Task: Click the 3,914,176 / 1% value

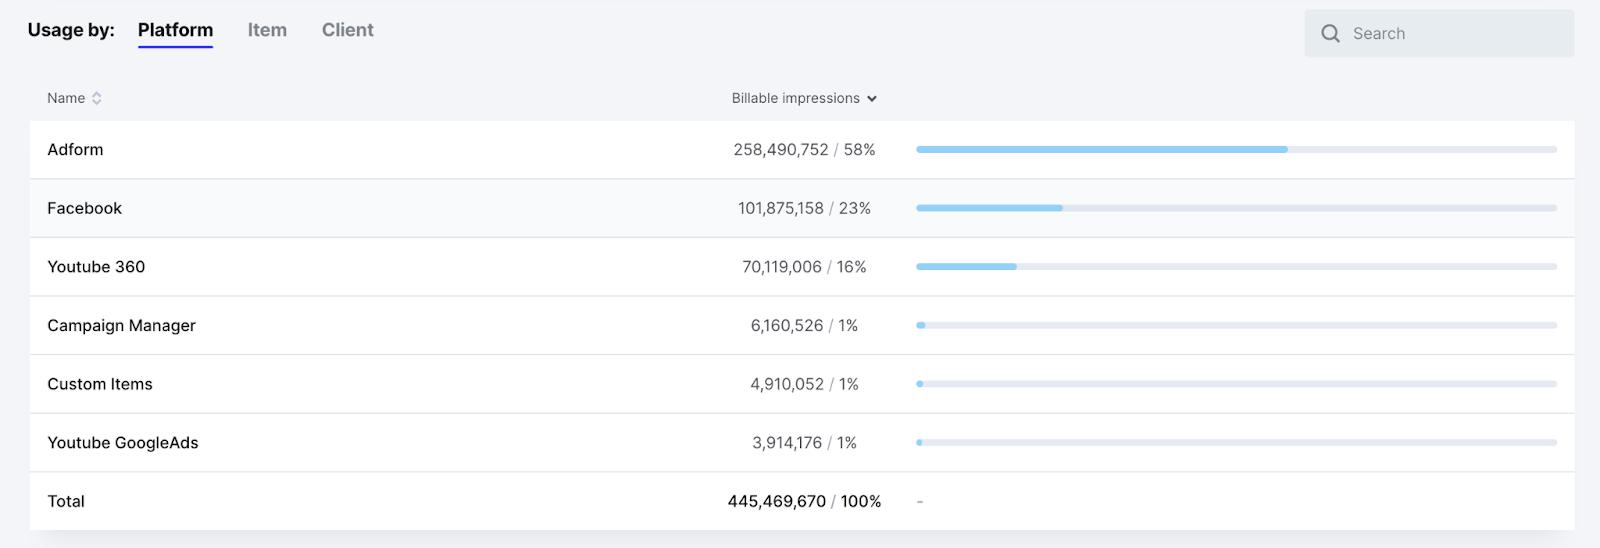Action: (x=804, y=443)
